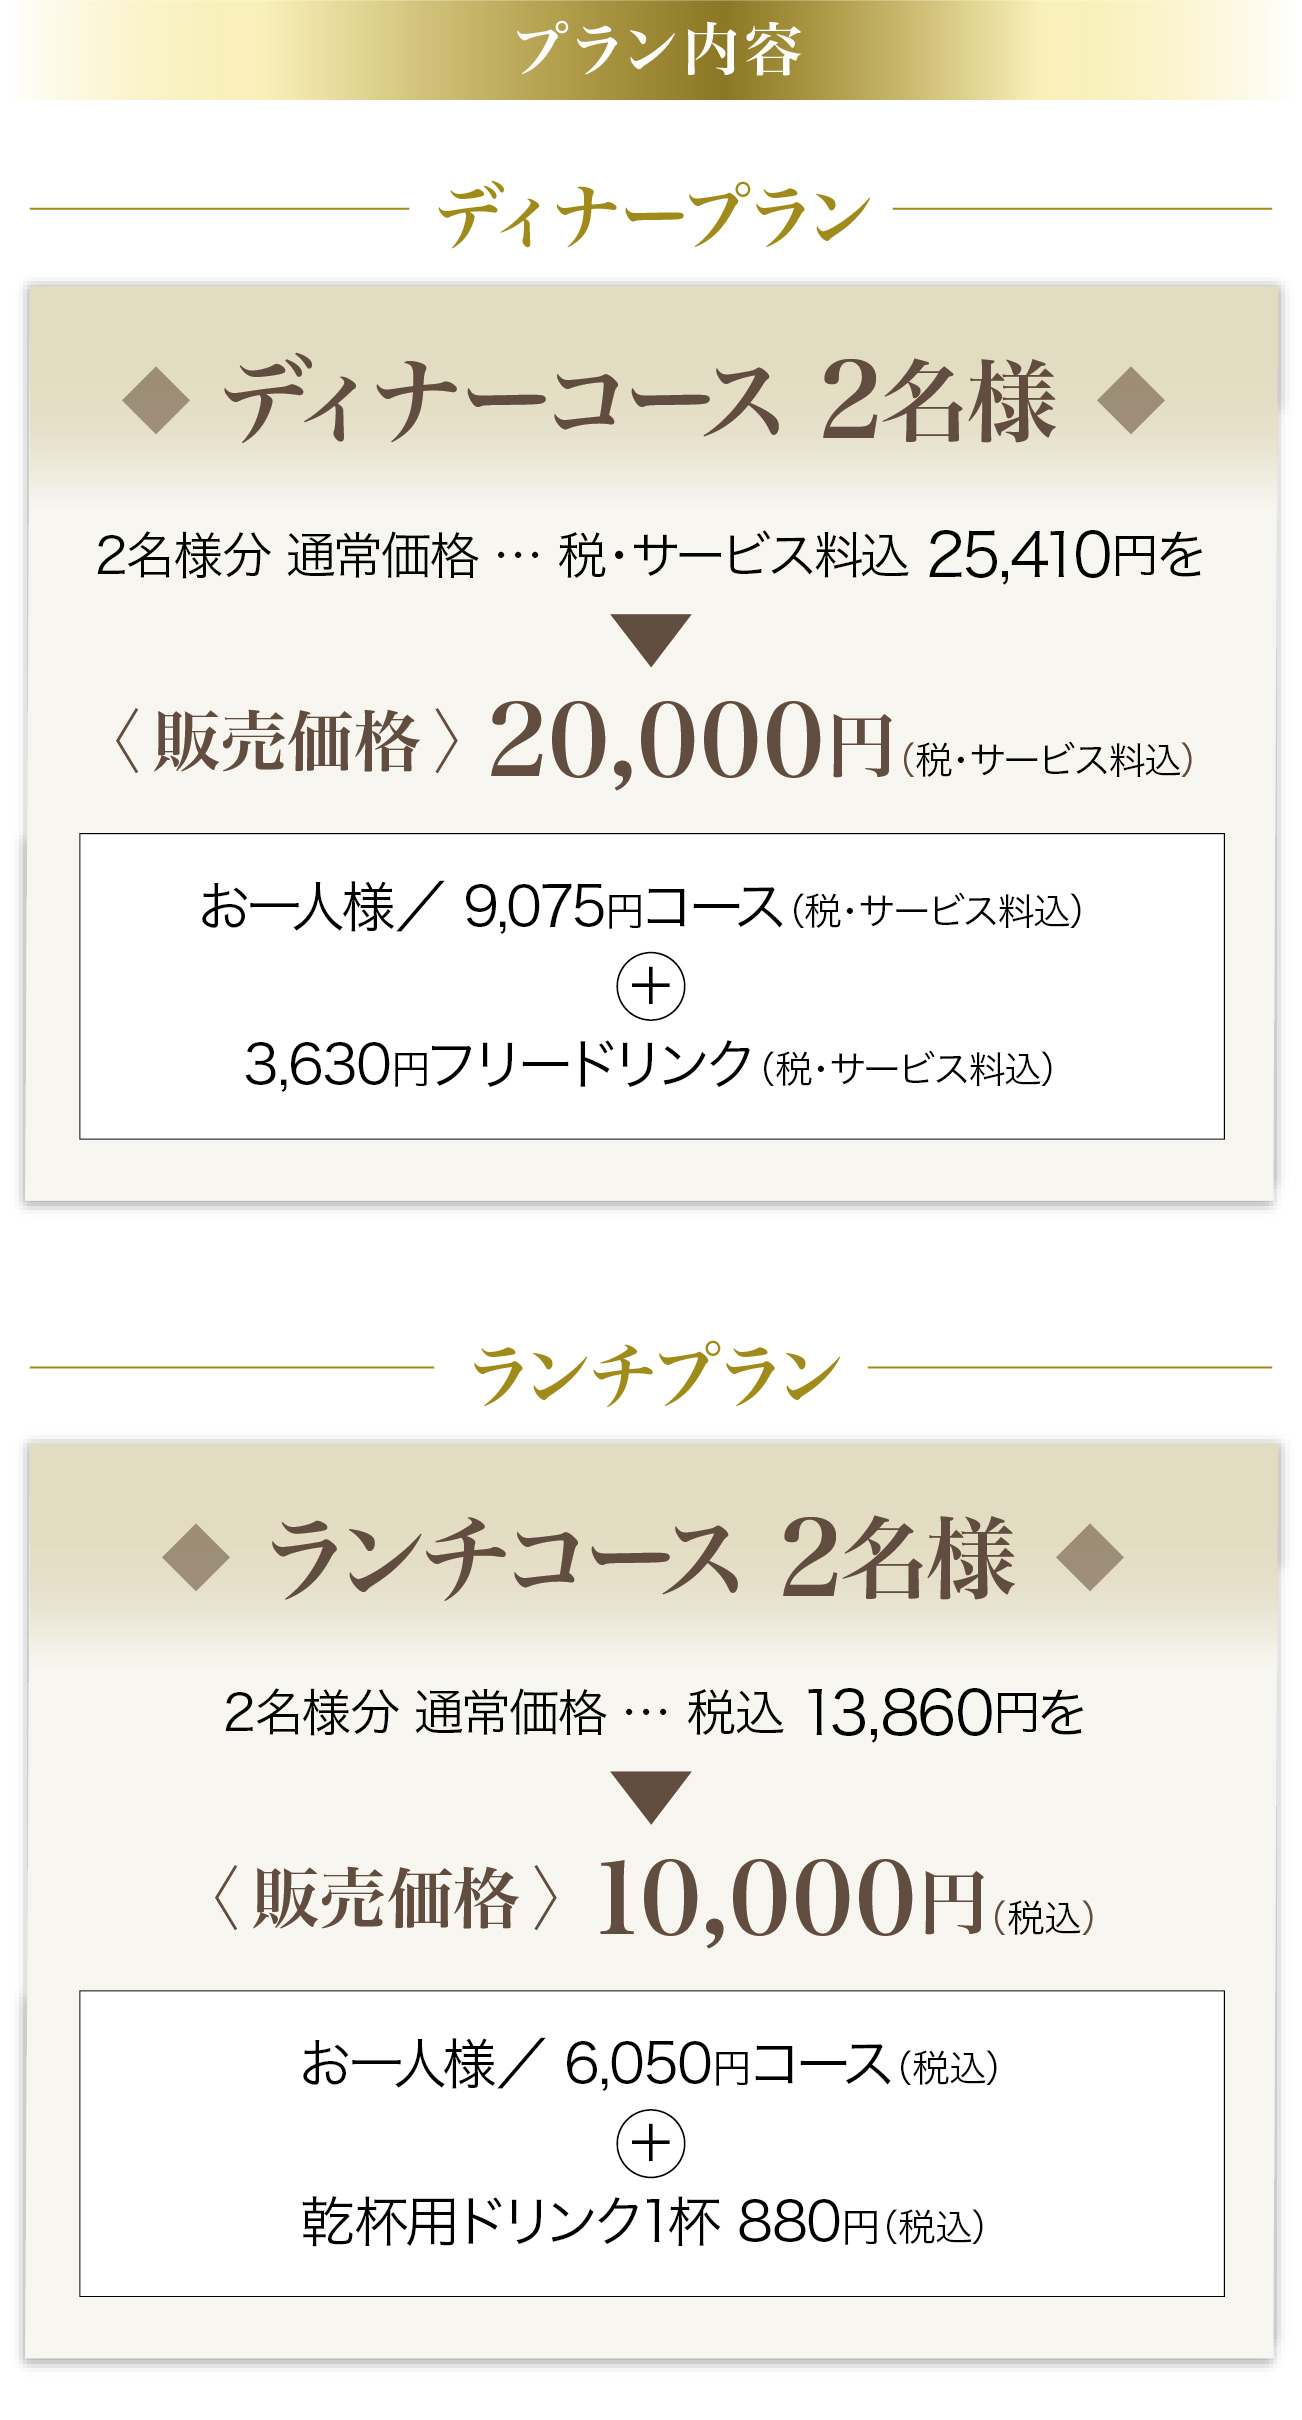Click the down triangle under 25,410円
Screen dimensions: 1302x2420
pos(651,639)
